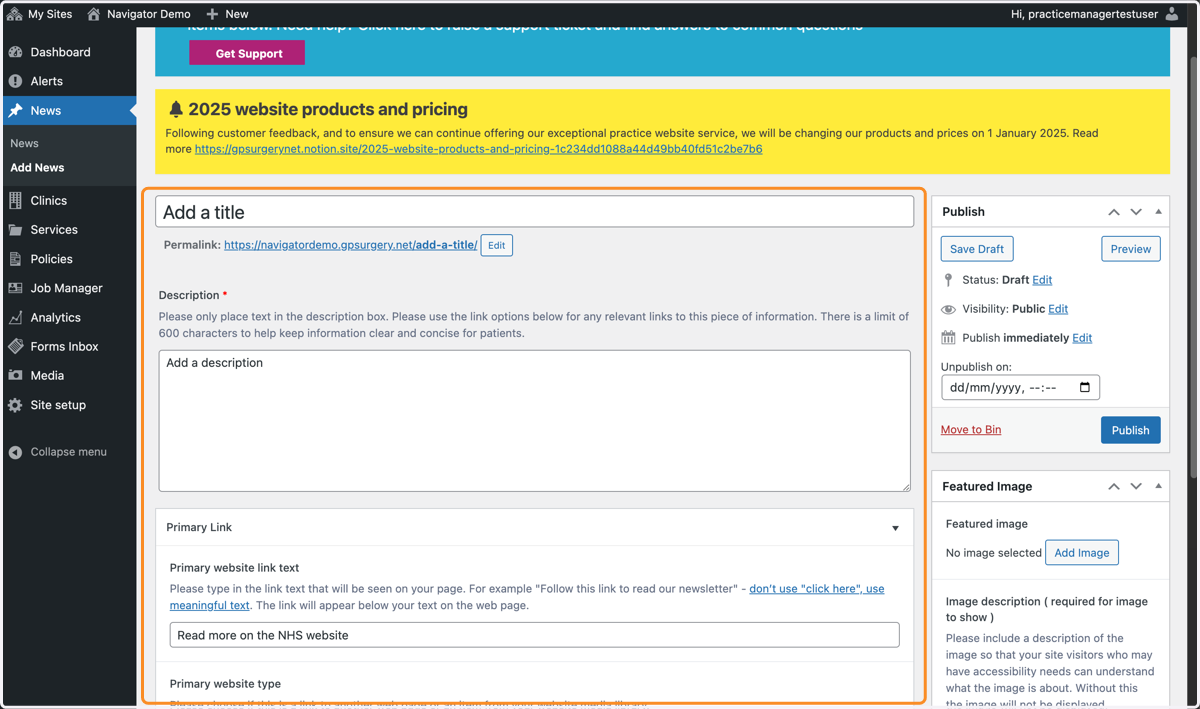The height and width of the screenshot is (709, 1200).
Task: Open the 2025 pricing notion link
Action: click(478, 149)
